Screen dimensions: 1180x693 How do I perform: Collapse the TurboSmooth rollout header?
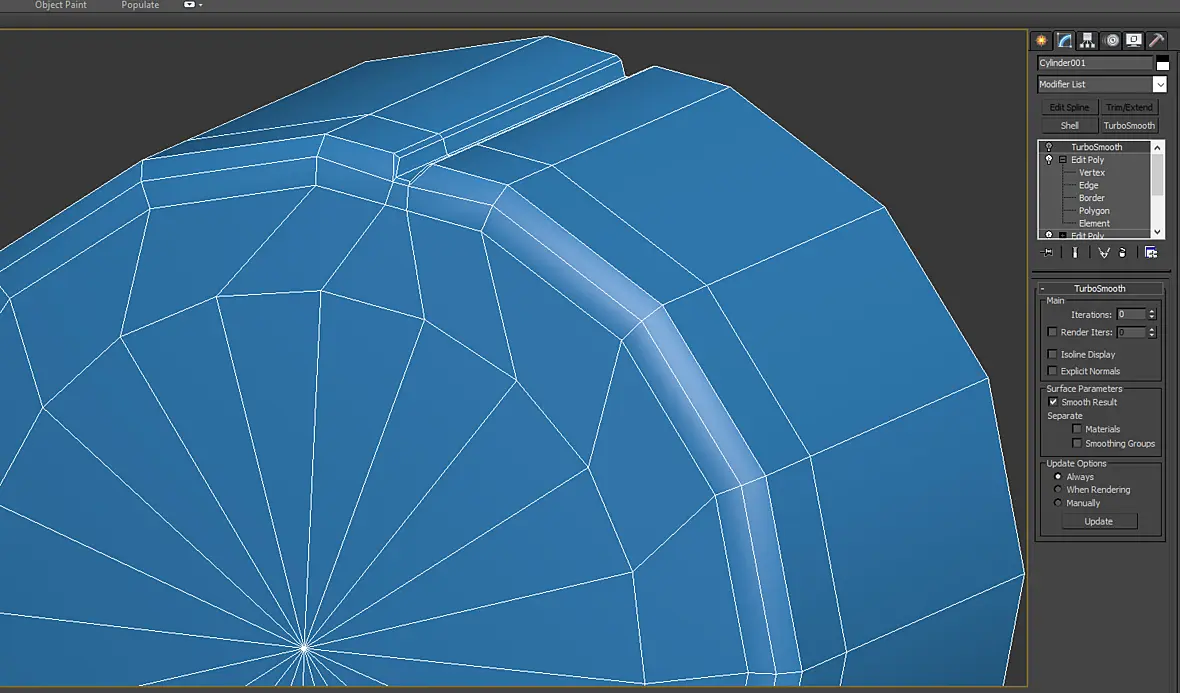point(1099,288)
